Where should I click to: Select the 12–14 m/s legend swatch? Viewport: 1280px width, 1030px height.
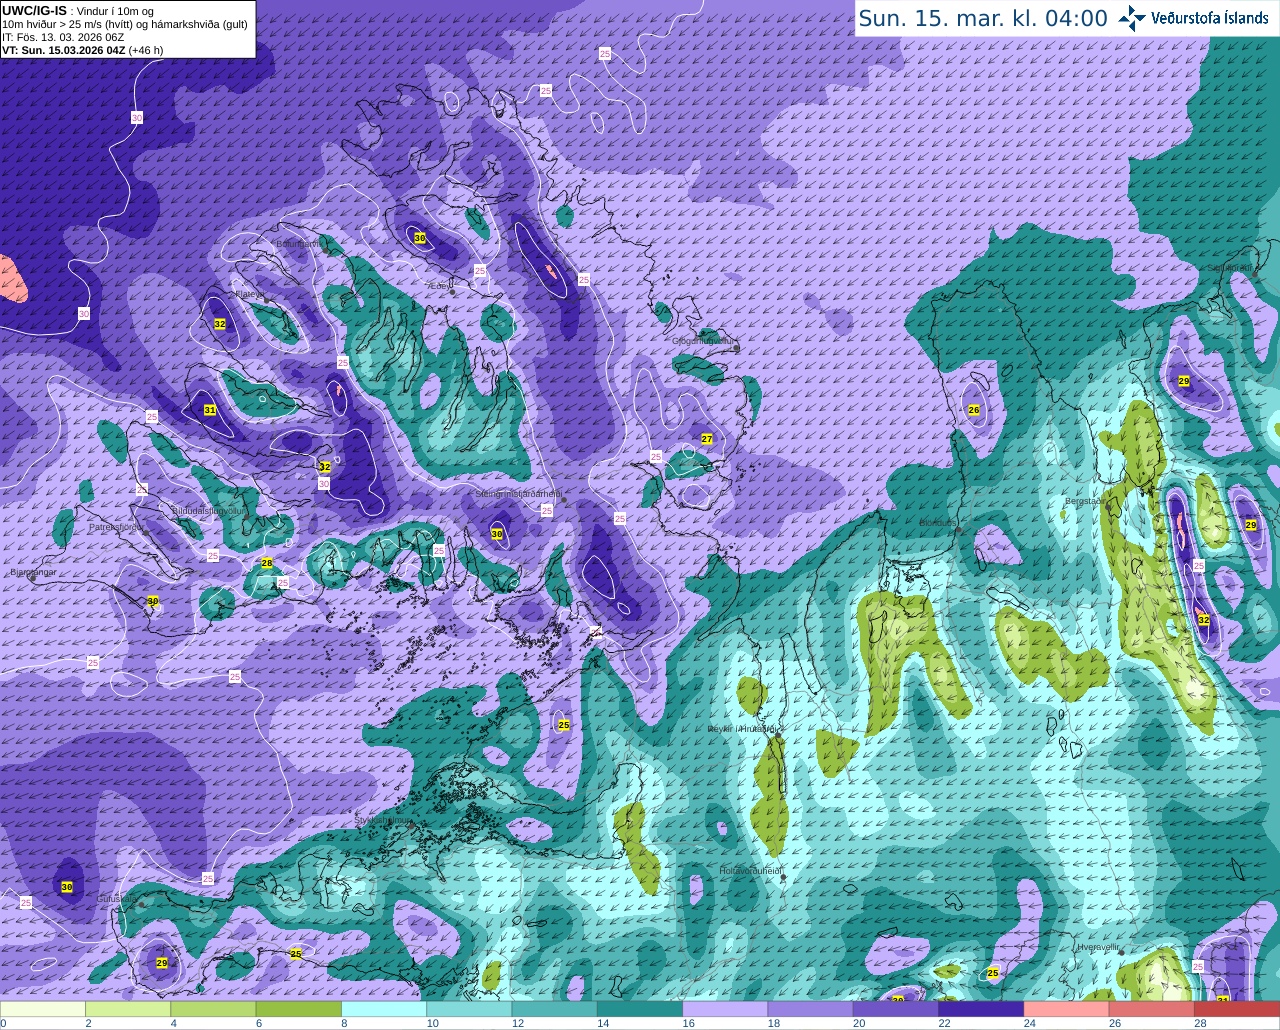pos(554,1008)
